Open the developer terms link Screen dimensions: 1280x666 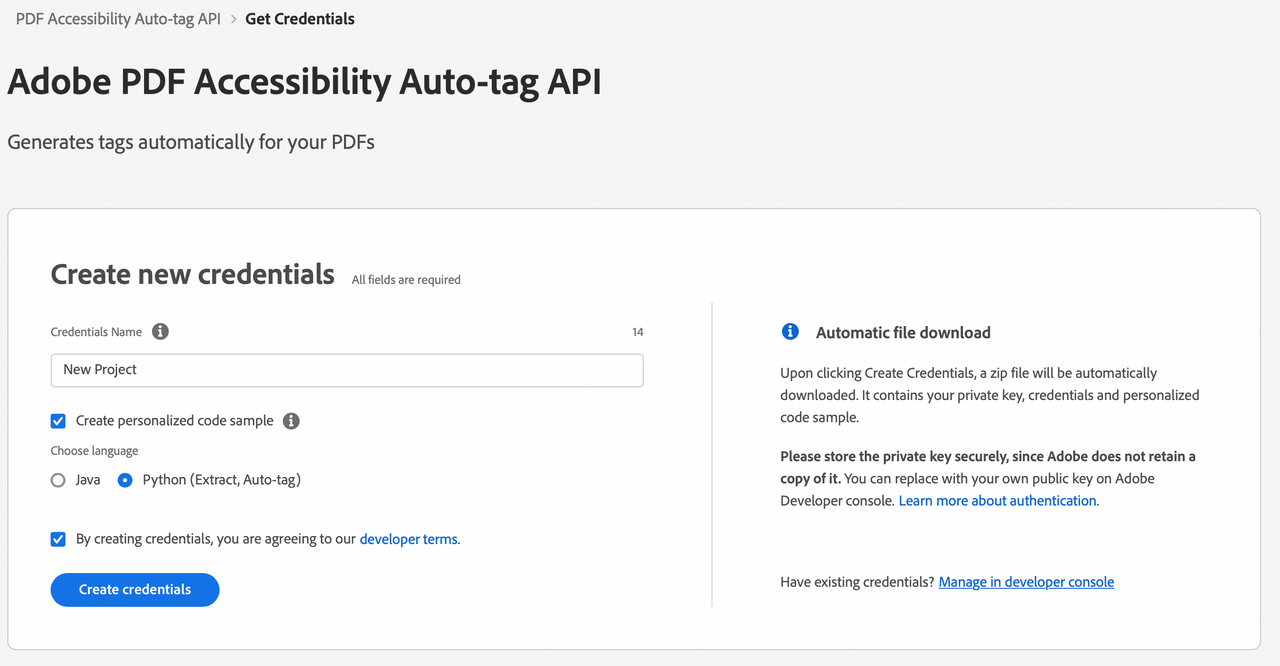tap(410, 539)
